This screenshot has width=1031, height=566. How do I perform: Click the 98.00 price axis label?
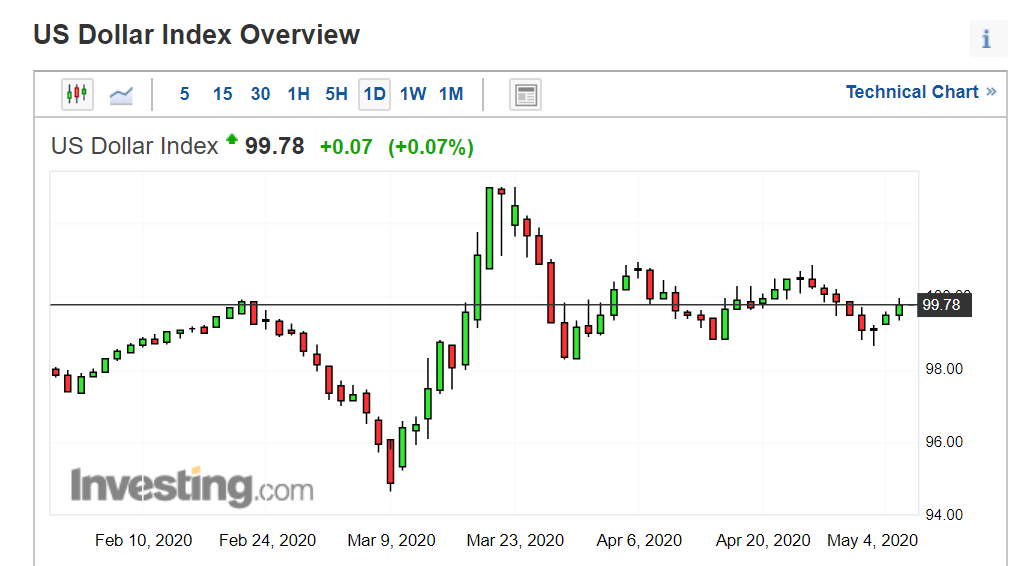[944, 369]
